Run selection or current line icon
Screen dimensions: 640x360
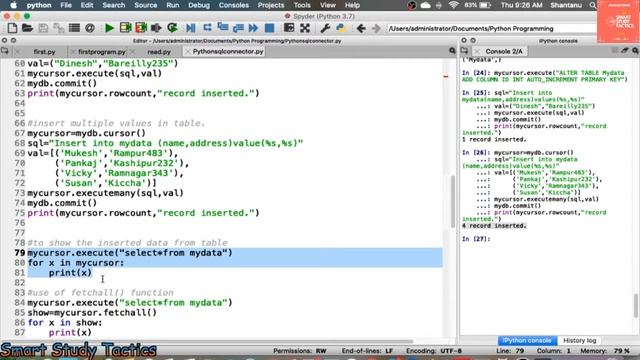click(156, 28)
